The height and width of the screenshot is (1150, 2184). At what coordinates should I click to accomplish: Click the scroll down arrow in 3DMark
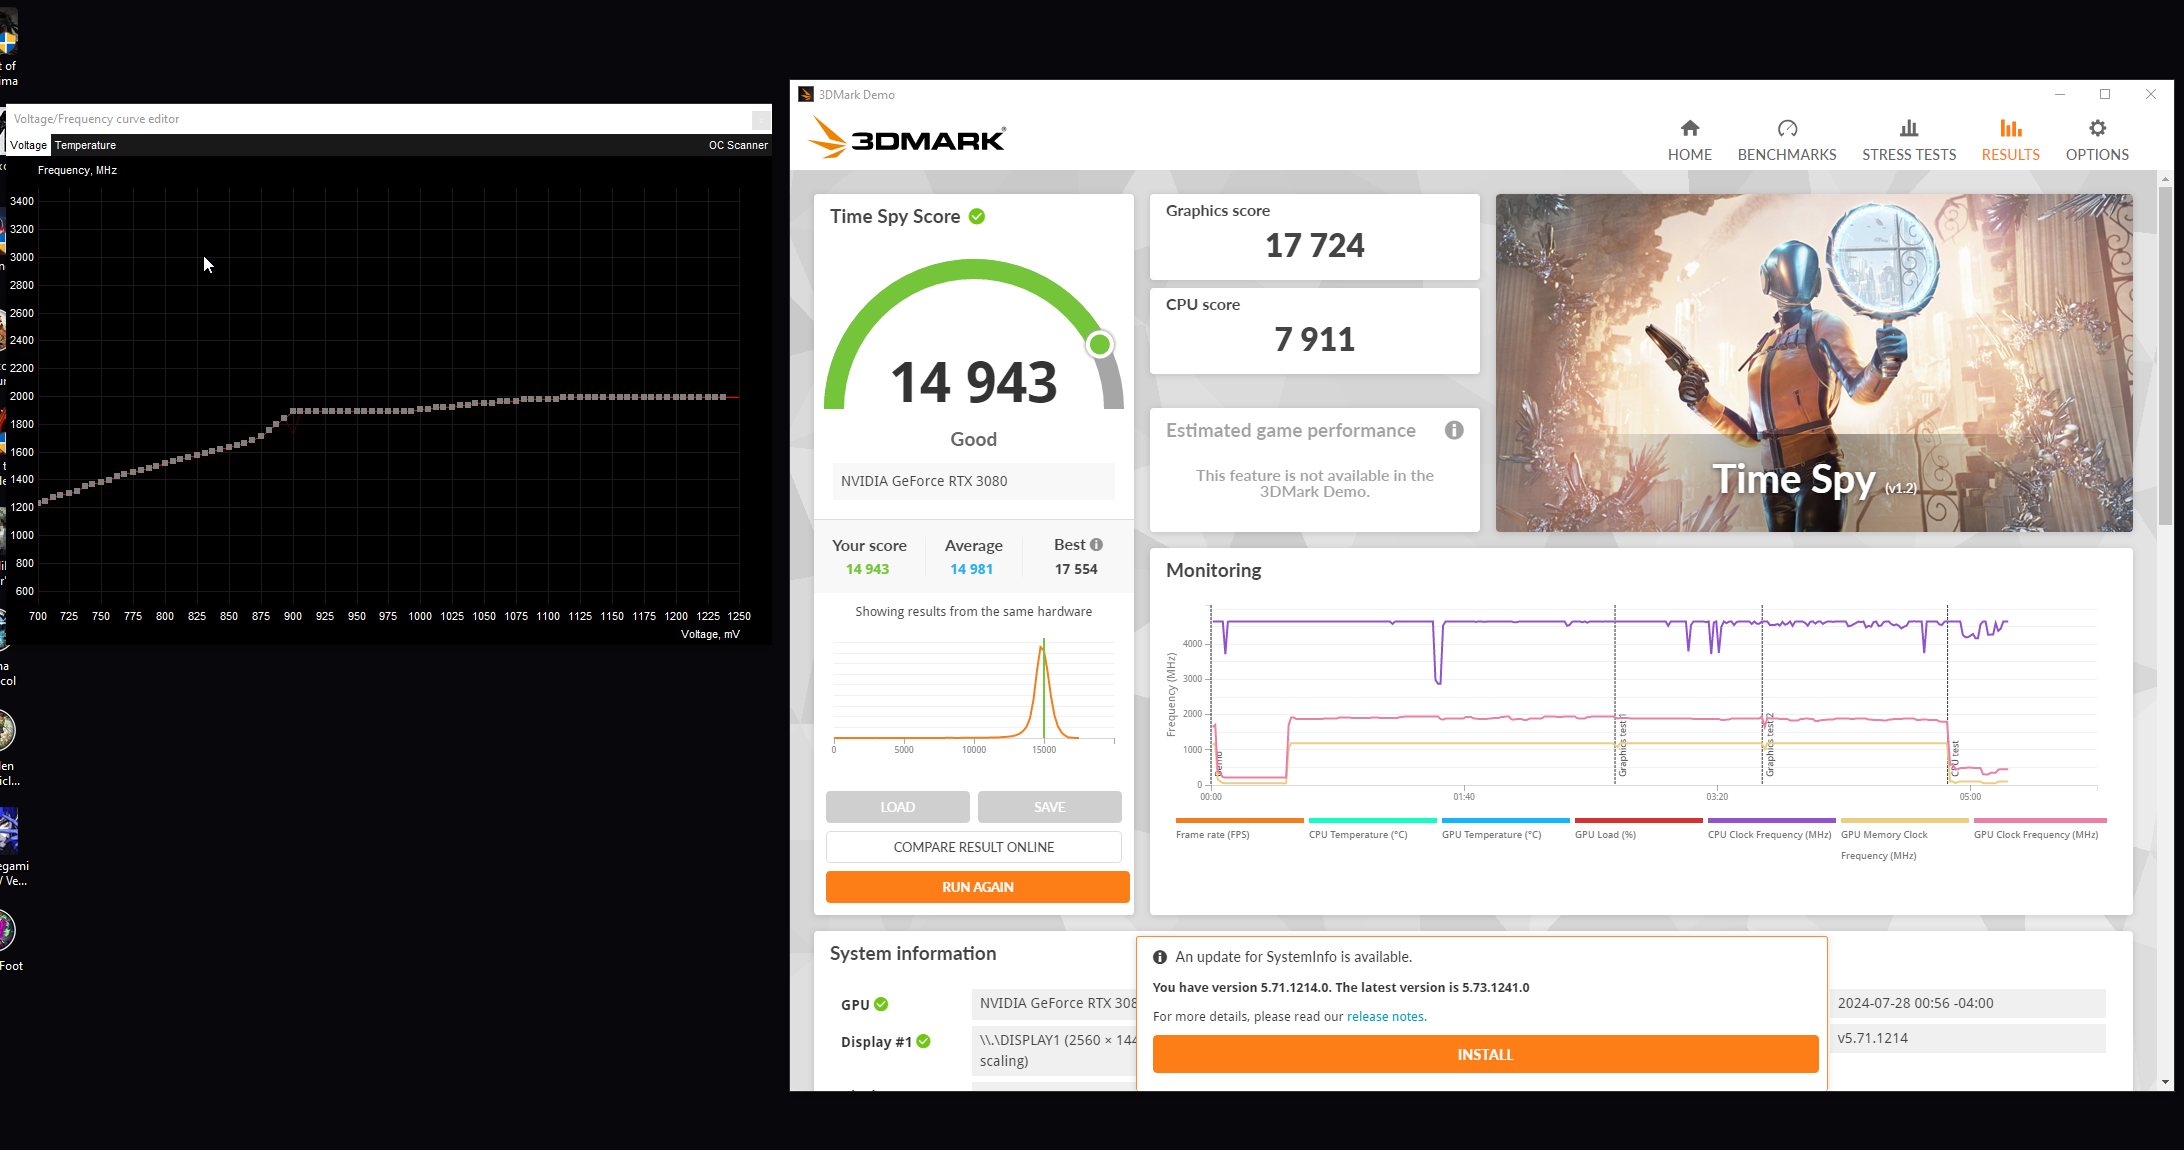click(2165, 1082)
